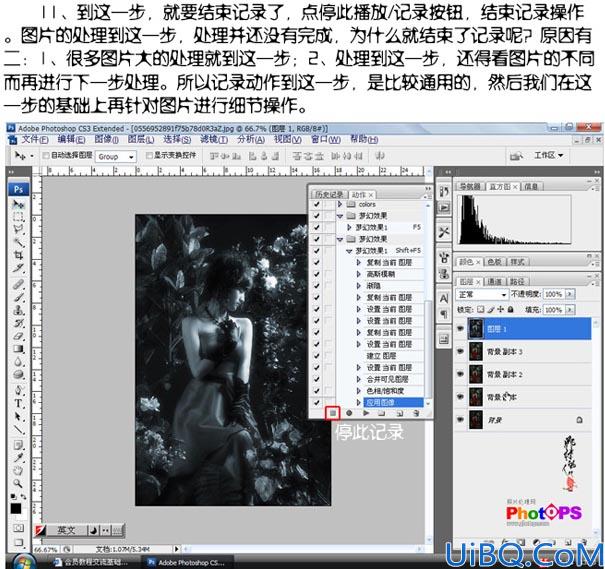Screen dimensions: 605x569
Task: Select the Line shape tool
Action: coord(18,429)
